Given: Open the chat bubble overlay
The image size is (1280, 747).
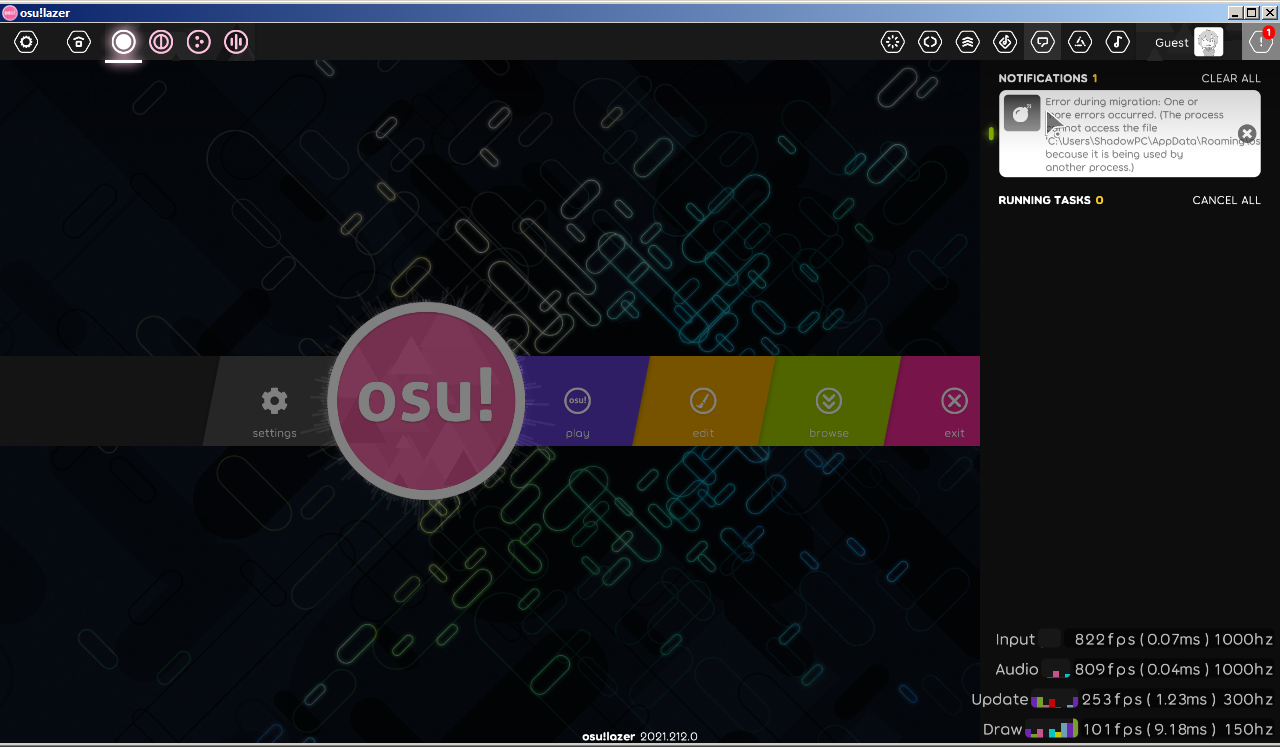Looking at the screenshot, I should click(x=1043, y=42).
